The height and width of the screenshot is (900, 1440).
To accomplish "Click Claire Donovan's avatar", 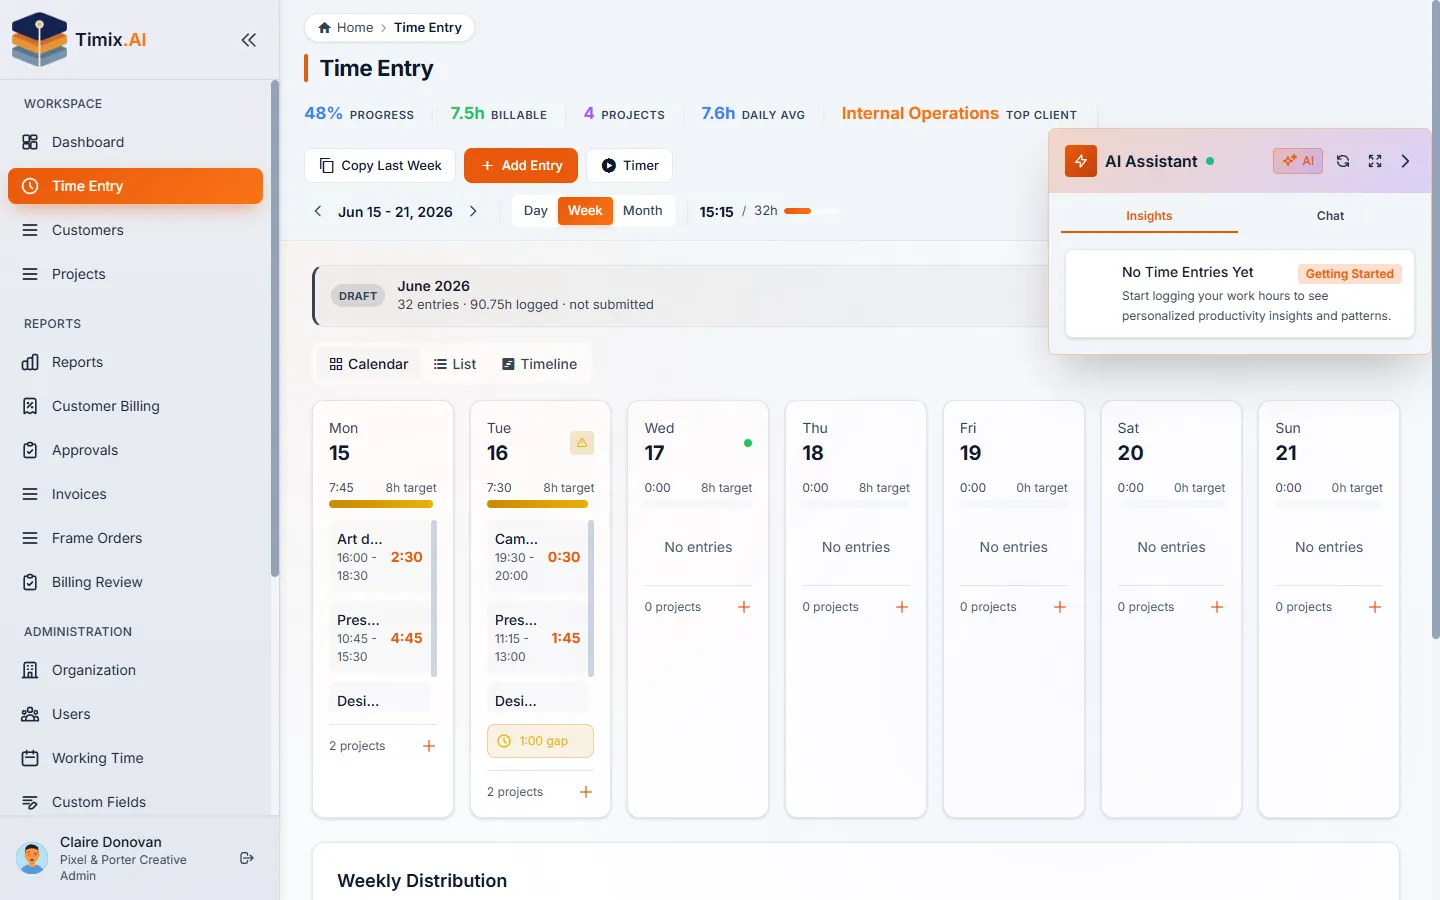I will [x=32, y=858].
